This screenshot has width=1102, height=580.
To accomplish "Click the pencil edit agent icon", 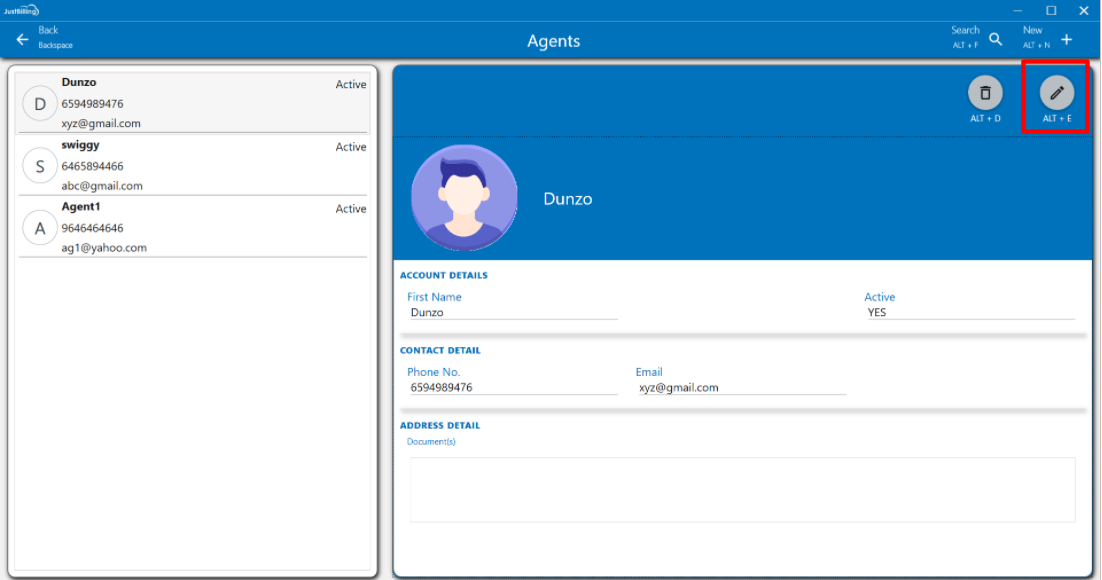I will [1056, 93].
